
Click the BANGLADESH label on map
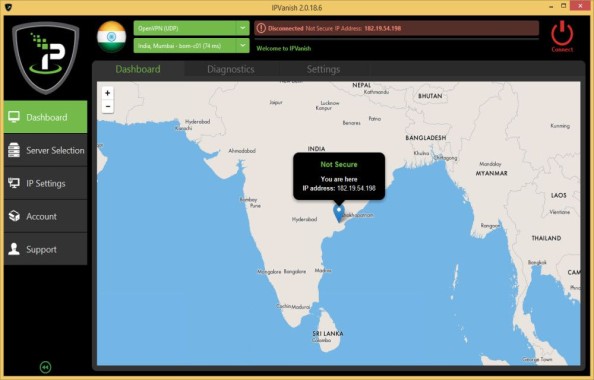coord(425,138)
